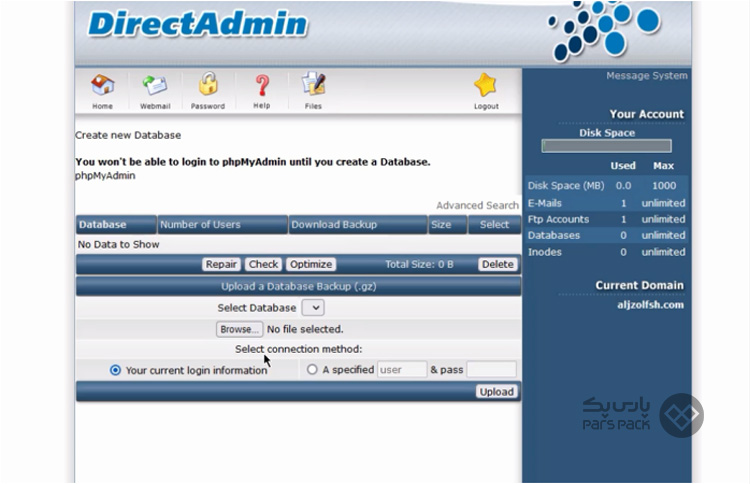Open the Home house icon
This screenshot has height=484, width=750.
point(102,86)
